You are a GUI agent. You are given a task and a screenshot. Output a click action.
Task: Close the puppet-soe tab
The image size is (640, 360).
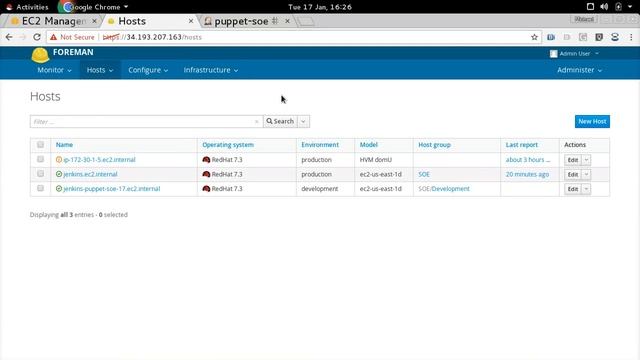[x=287, y=21]
